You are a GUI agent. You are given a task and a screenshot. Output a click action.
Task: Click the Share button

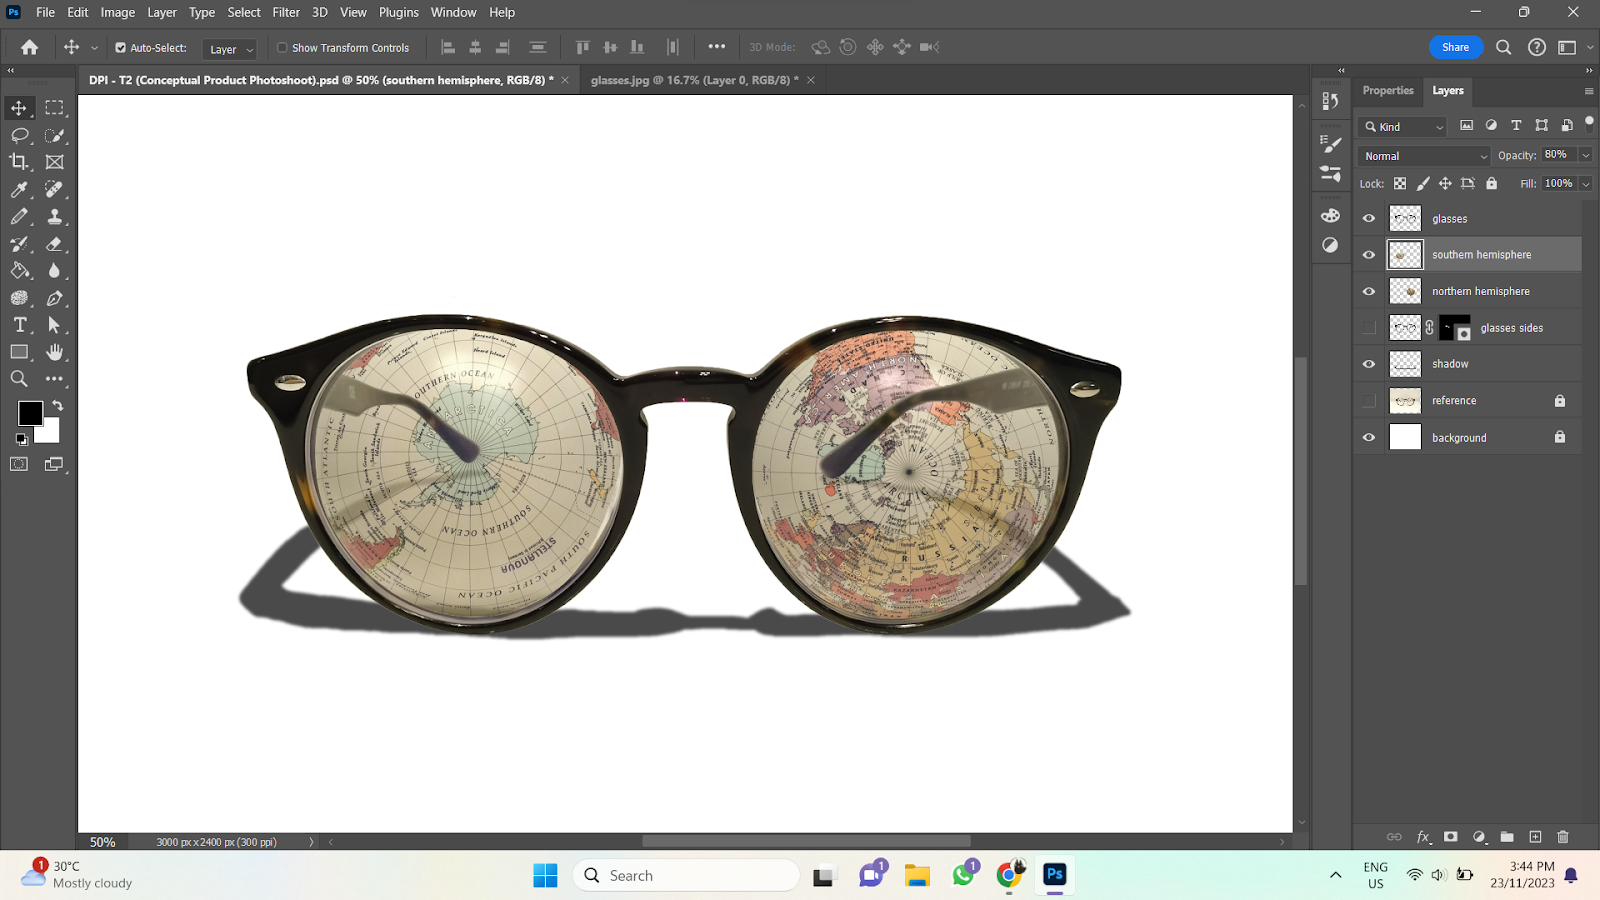pos(1455,47)
